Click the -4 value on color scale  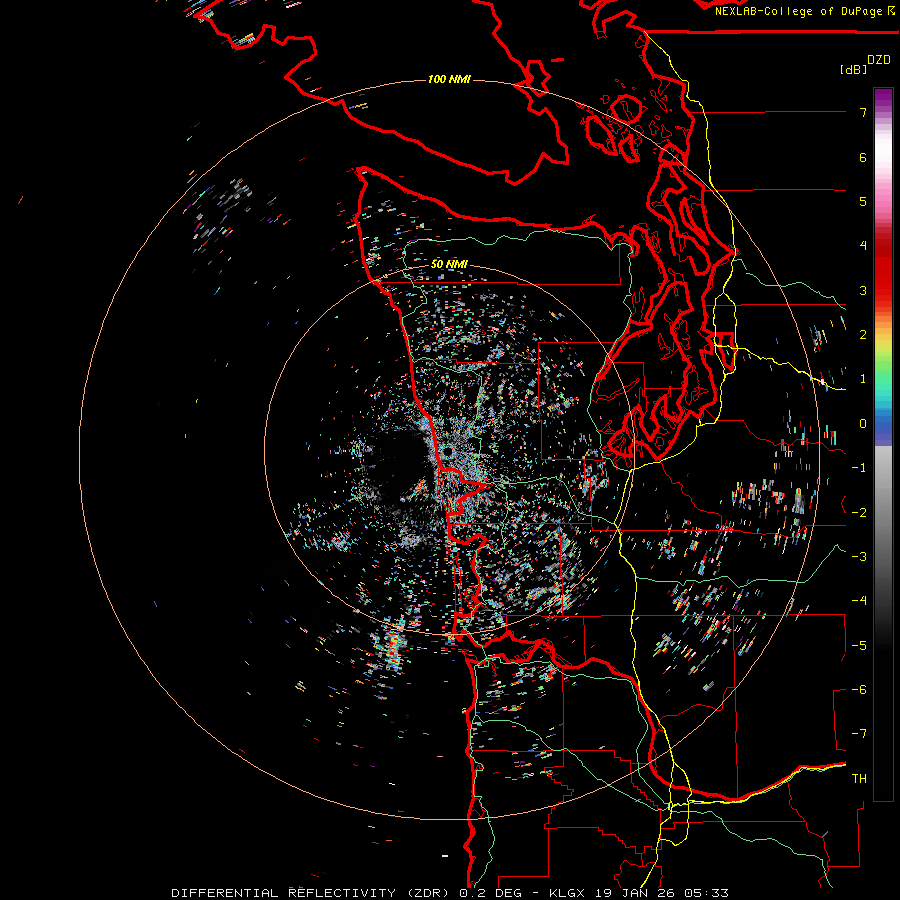pyautogui.click(x=859, y=600)
